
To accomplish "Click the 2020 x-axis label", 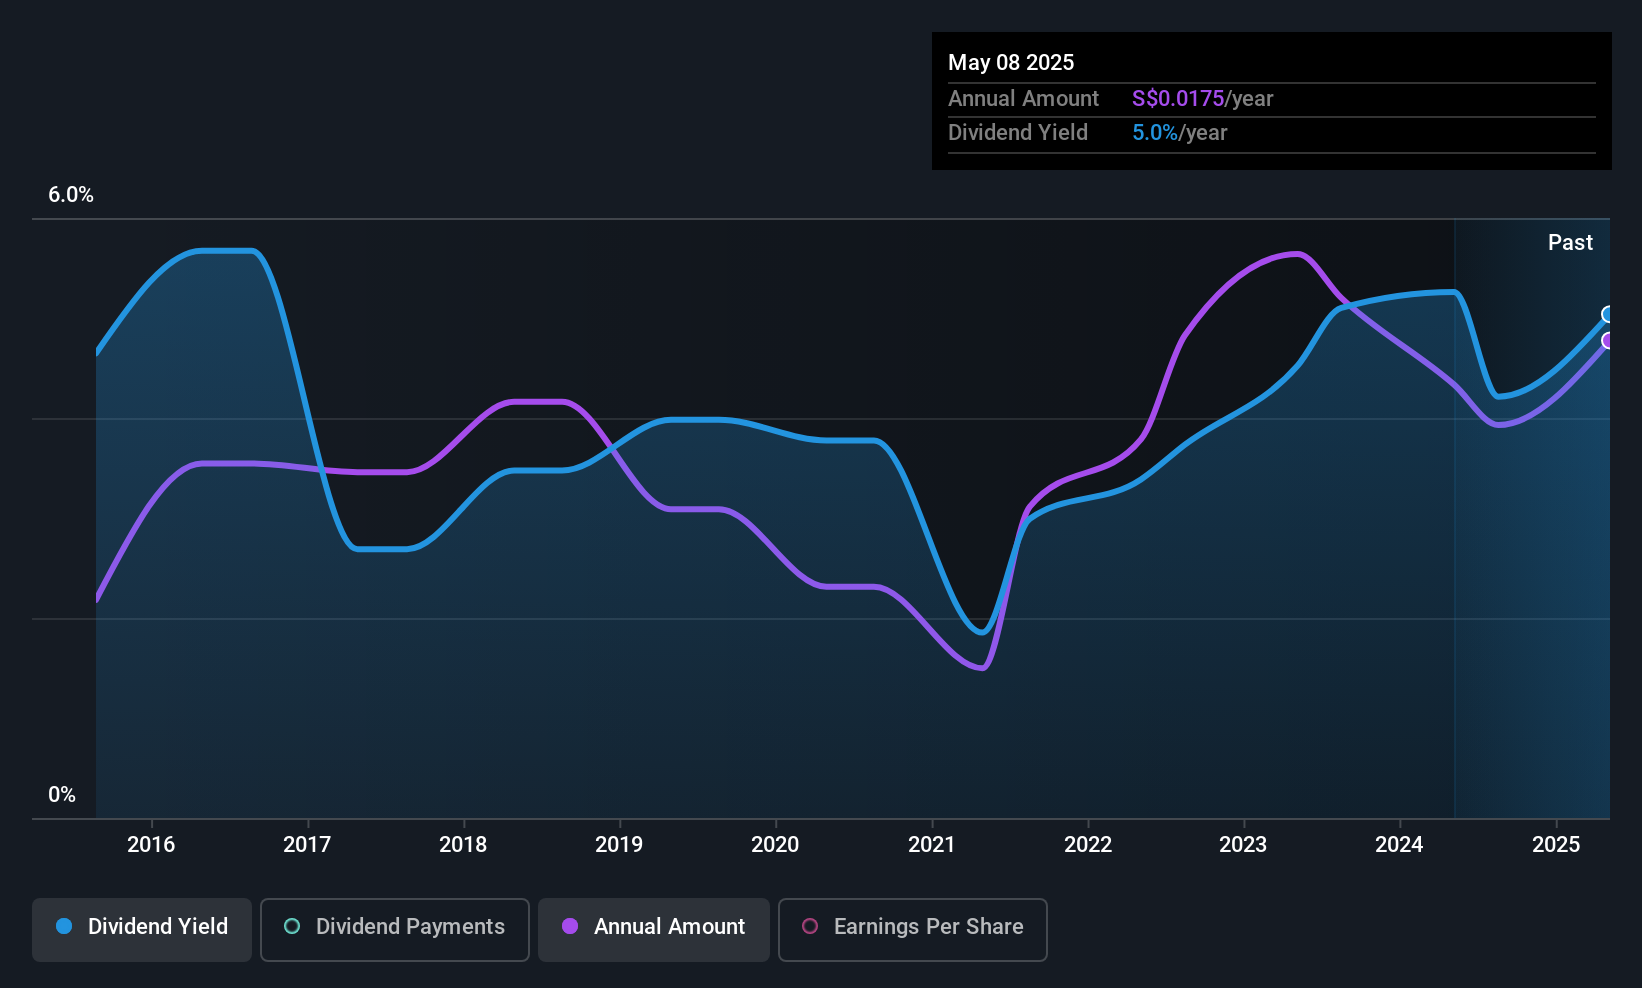I will coord(775,844).
